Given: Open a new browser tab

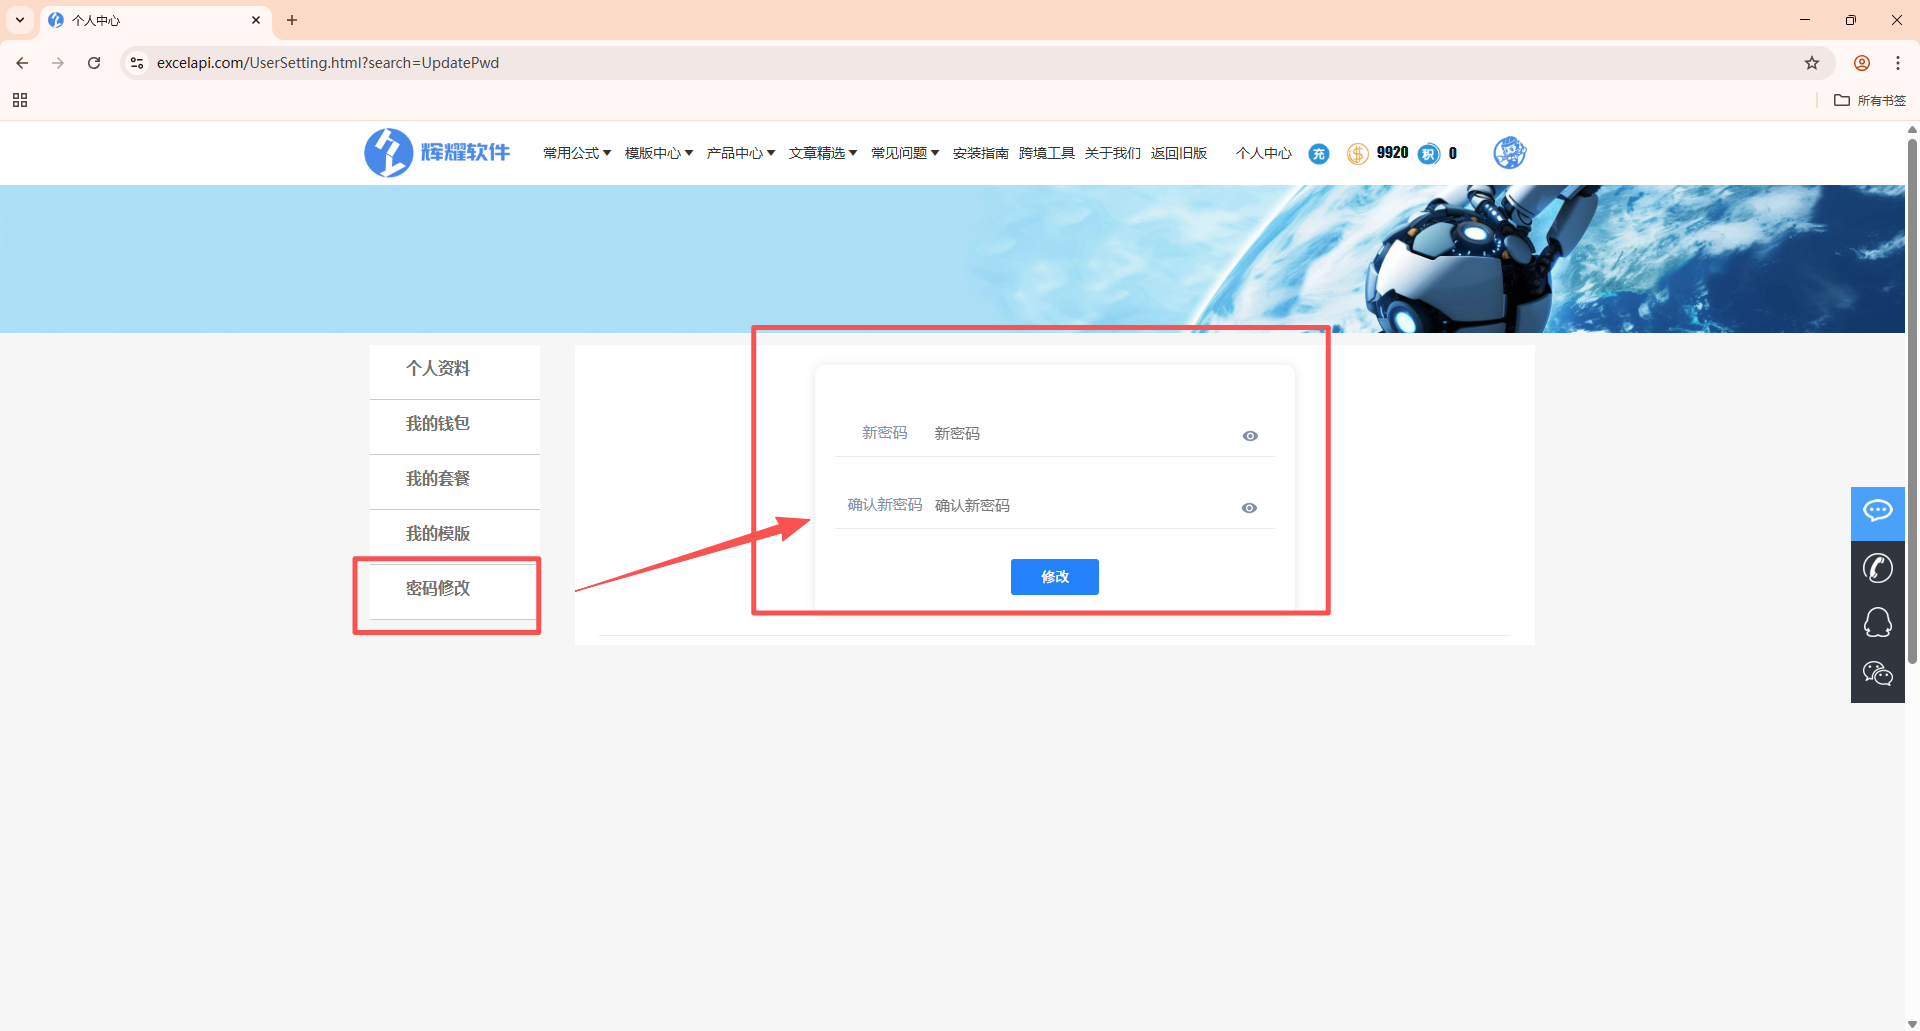Looking at the screenshot, I should [x=292, y=20].
